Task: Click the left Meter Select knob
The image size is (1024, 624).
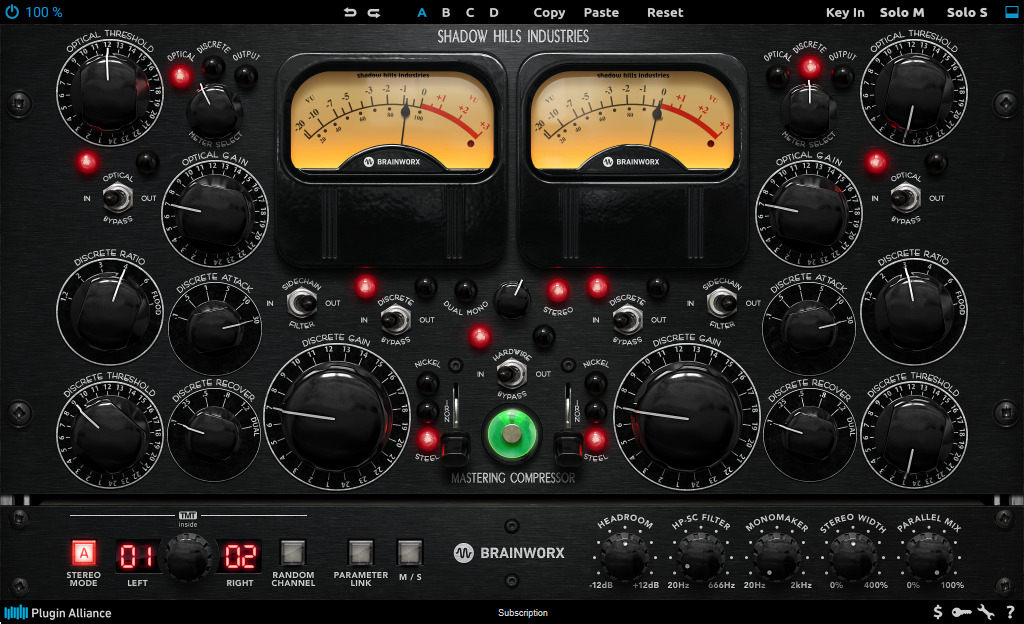Action: pos(214,108)
